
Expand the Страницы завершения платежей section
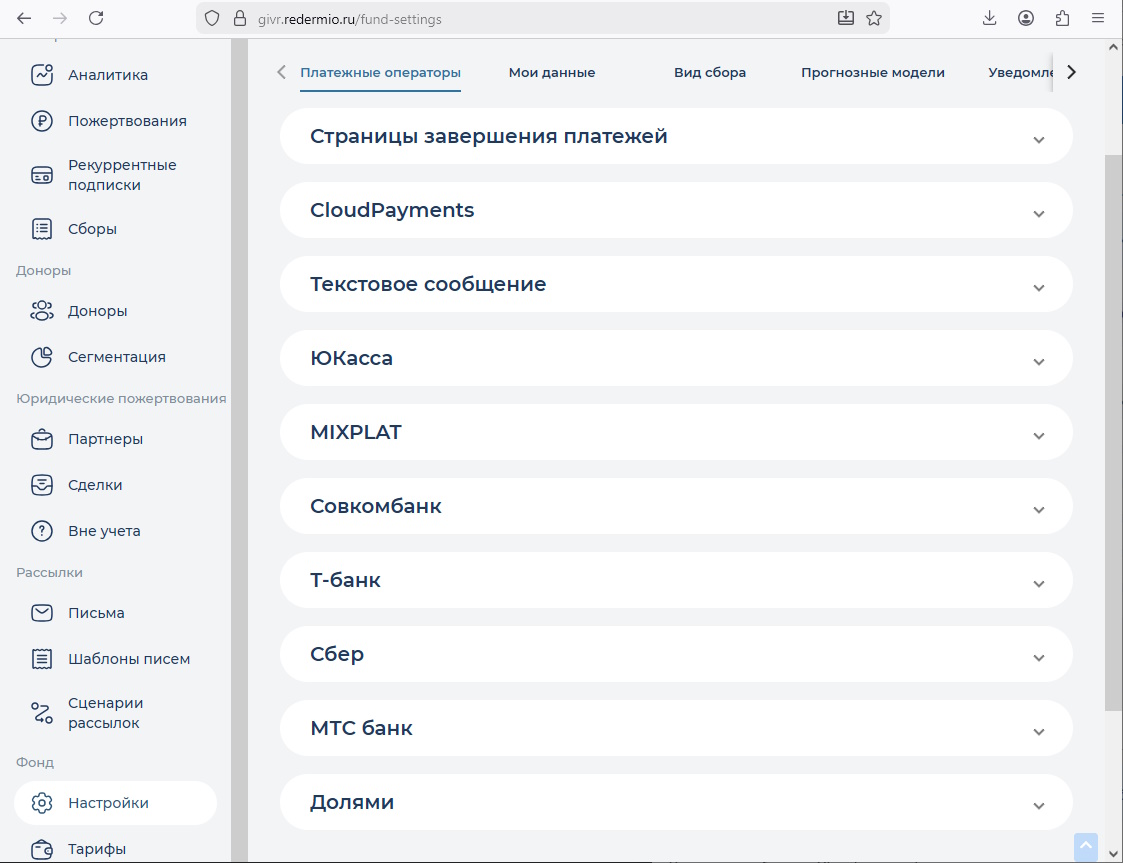[676, 136]
